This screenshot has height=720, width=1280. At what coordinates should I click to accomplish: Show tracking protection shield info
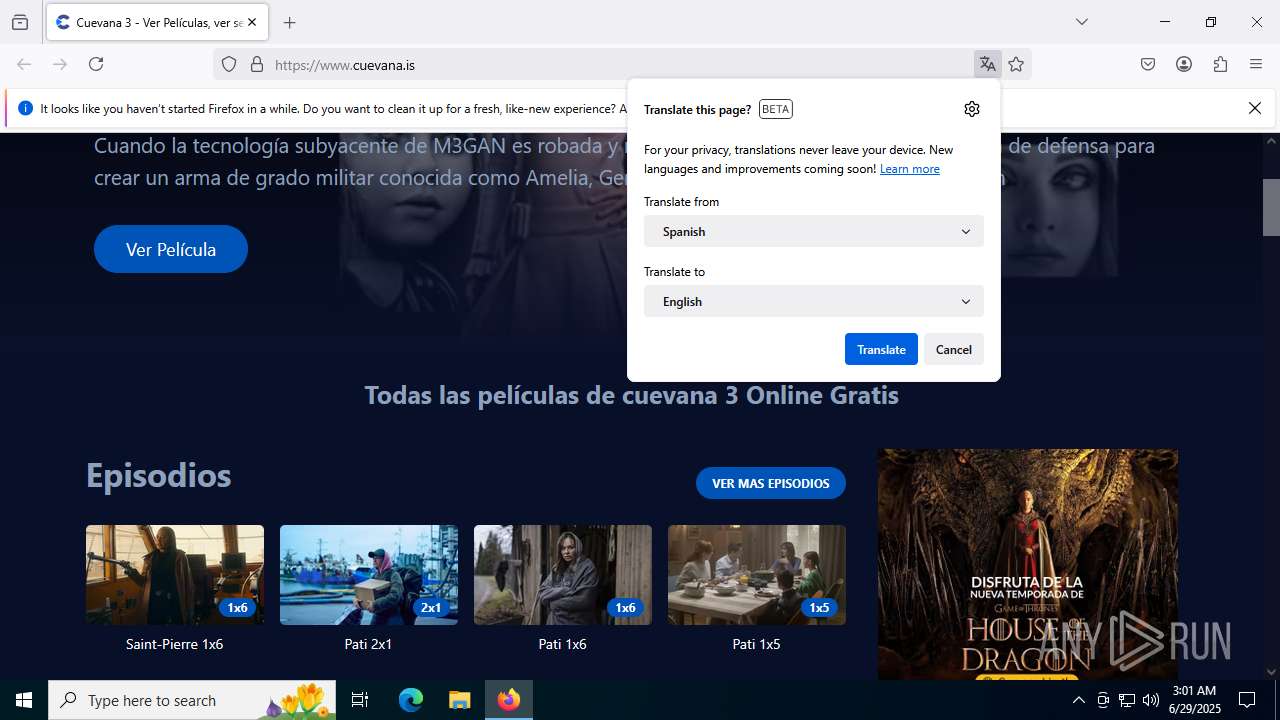(x=229, y=64)
